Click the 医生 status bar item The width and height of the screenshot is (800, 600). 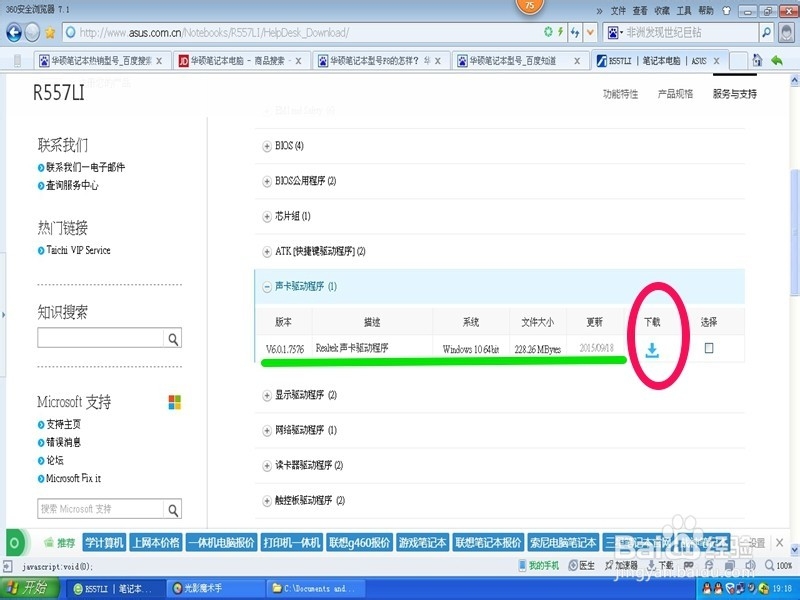[x=582, y=565]
